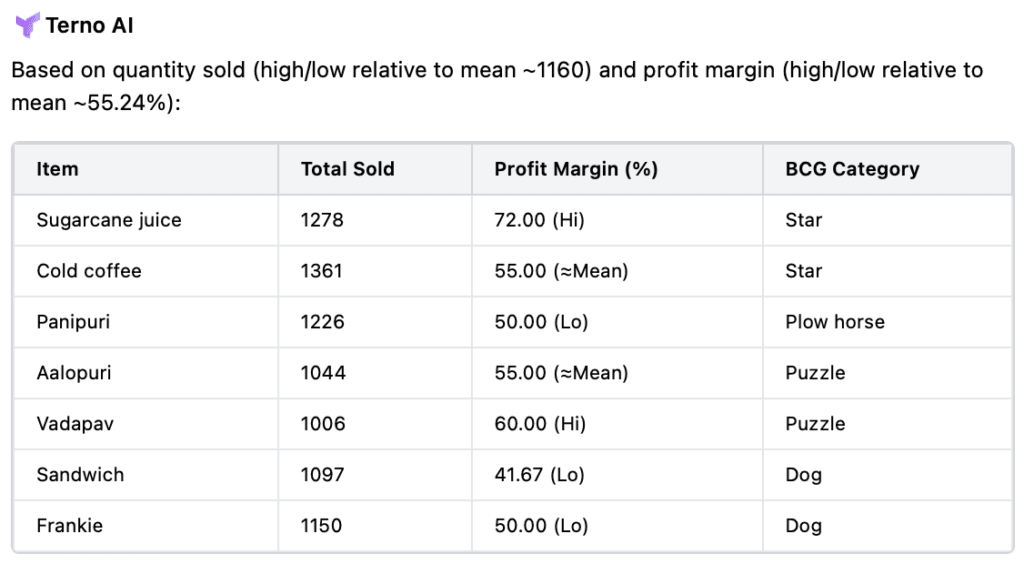Click the BCG Category column header
Image resolution: width=1024 pixels, height=564 pixels.
point(852,169)
